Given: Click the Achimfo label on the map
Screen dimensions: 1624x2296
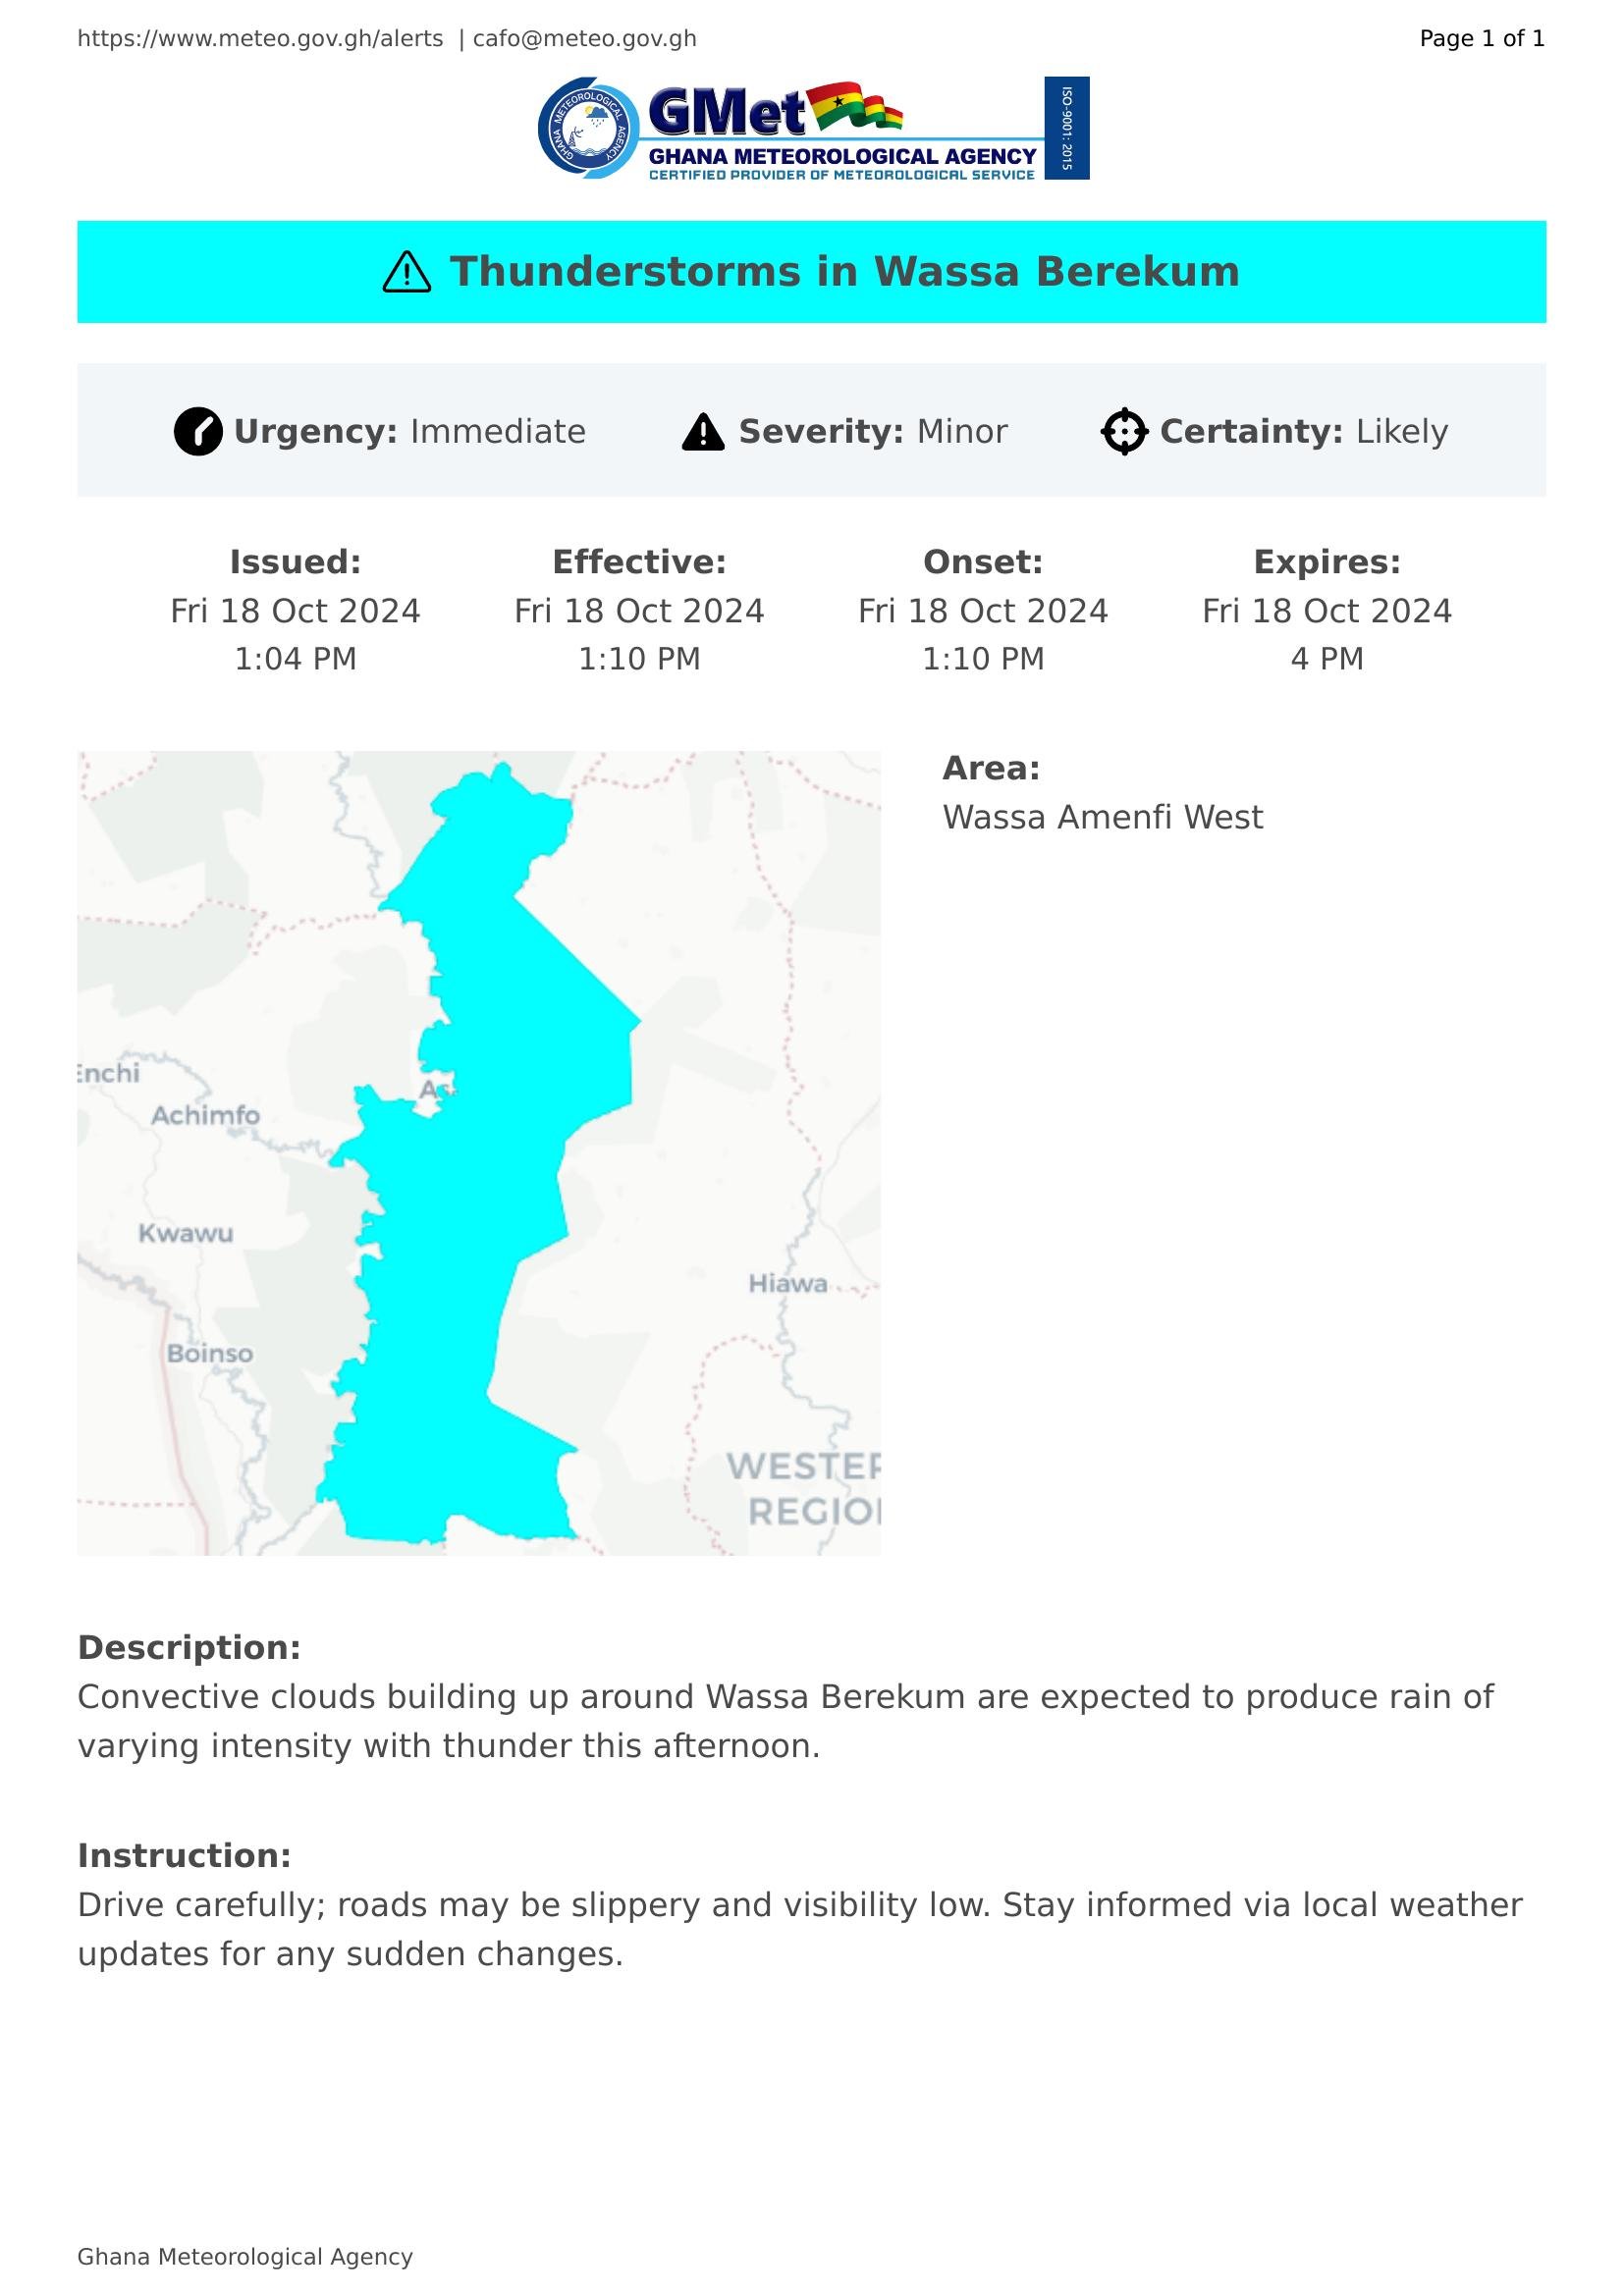Looking at the screenshot, I should pos(205,1115).
